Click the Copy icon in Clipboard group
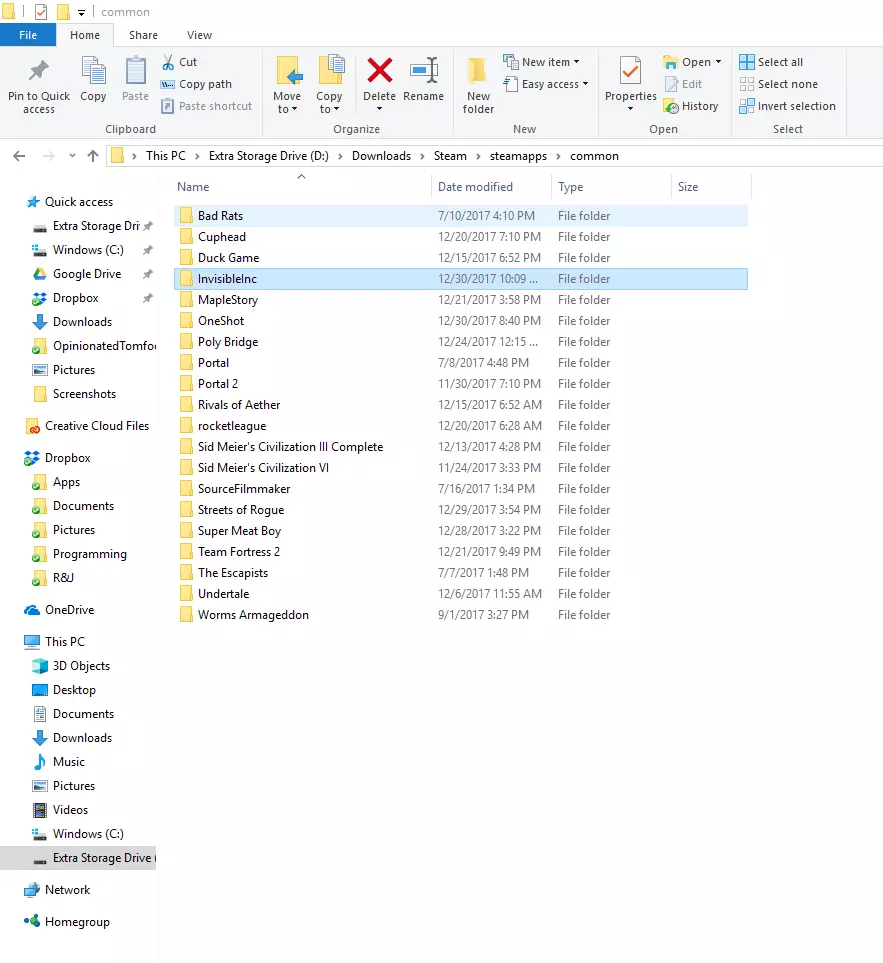The image size is (883, 963). [x=93, y=70]
